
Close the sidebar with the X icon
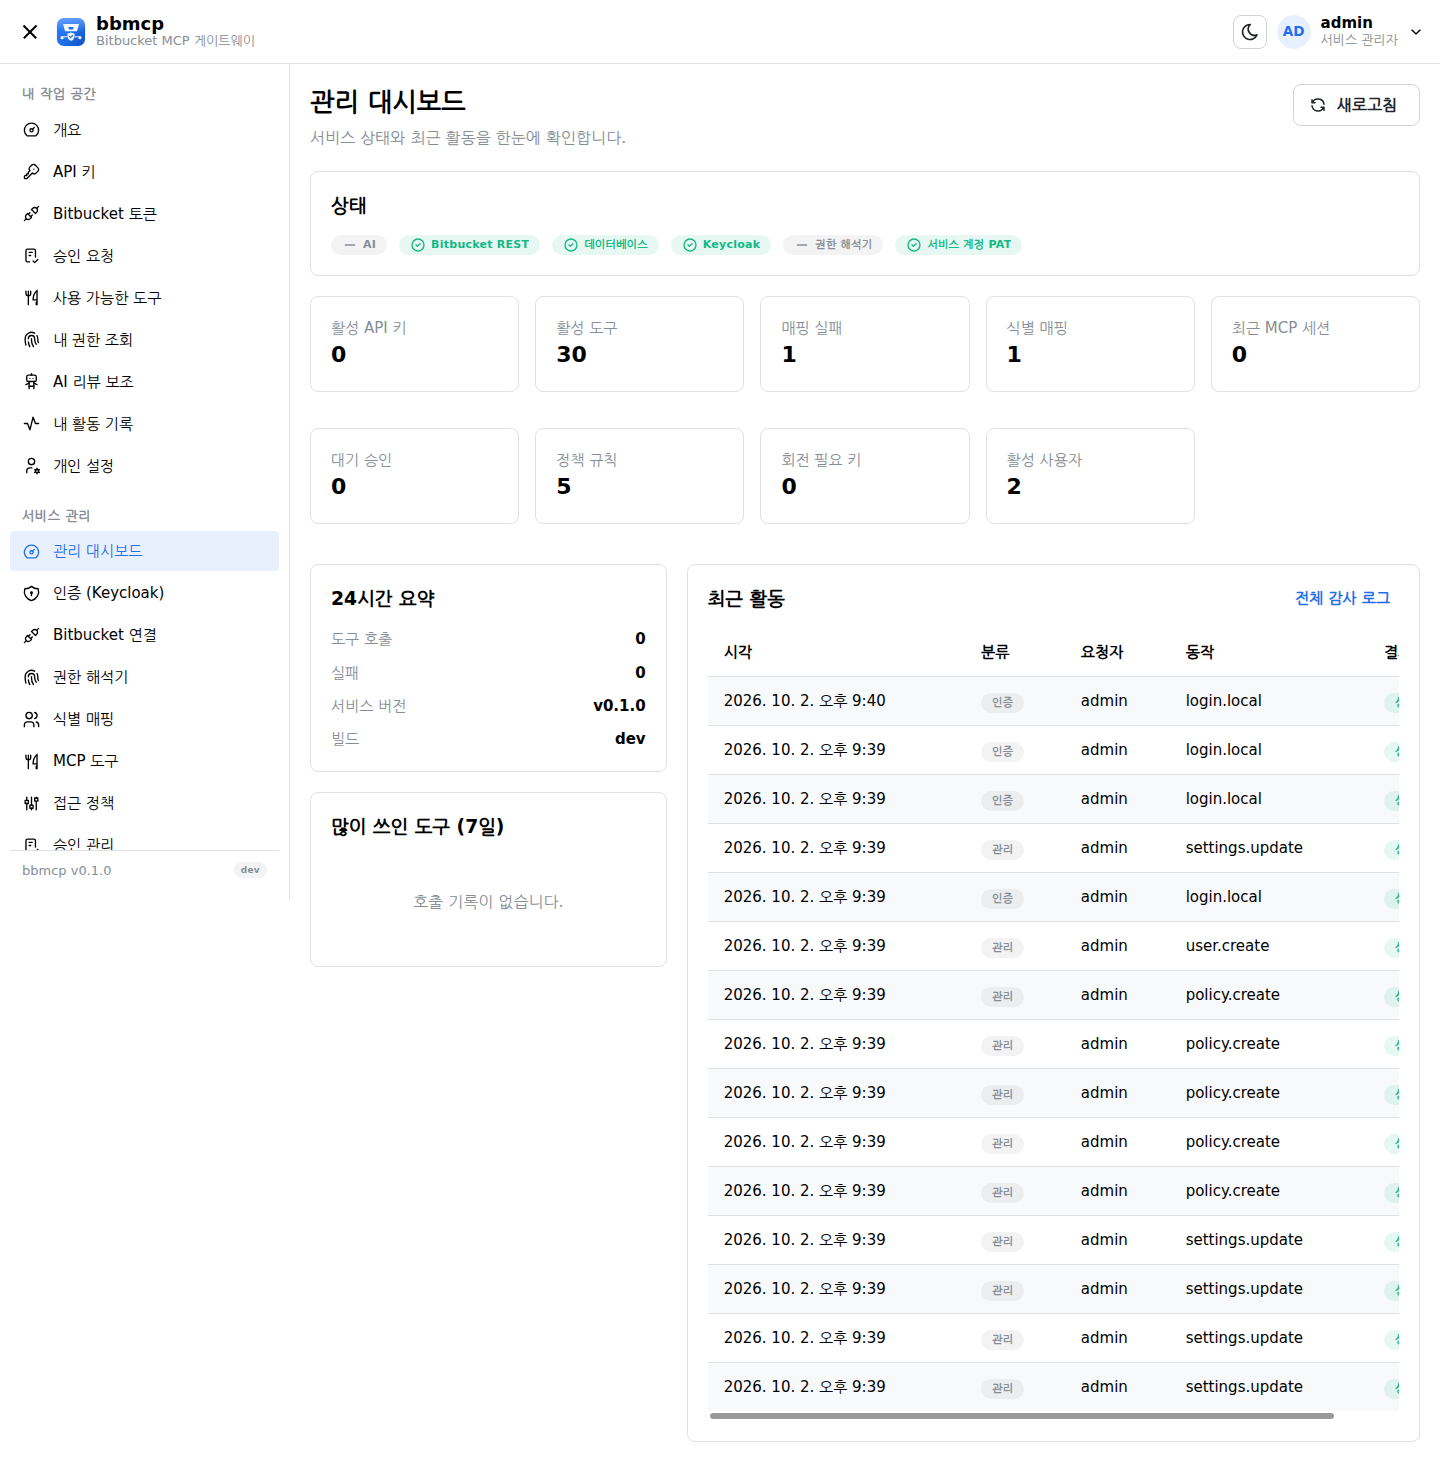[30, 32]
